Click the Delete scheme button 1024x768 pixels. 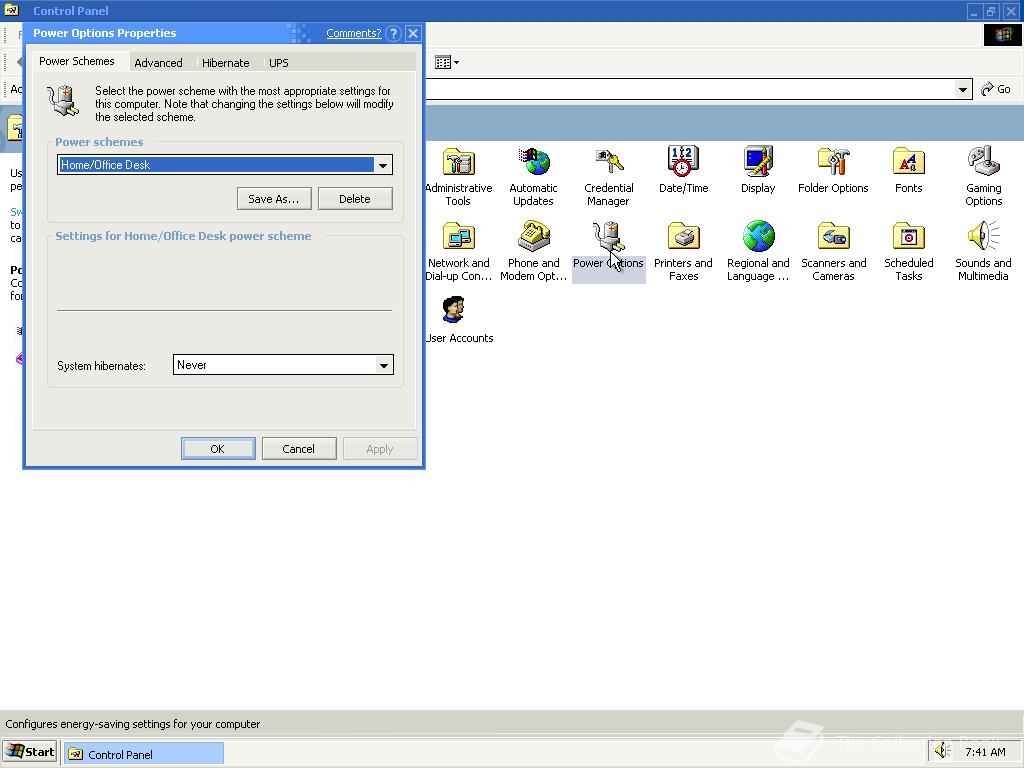355,199
